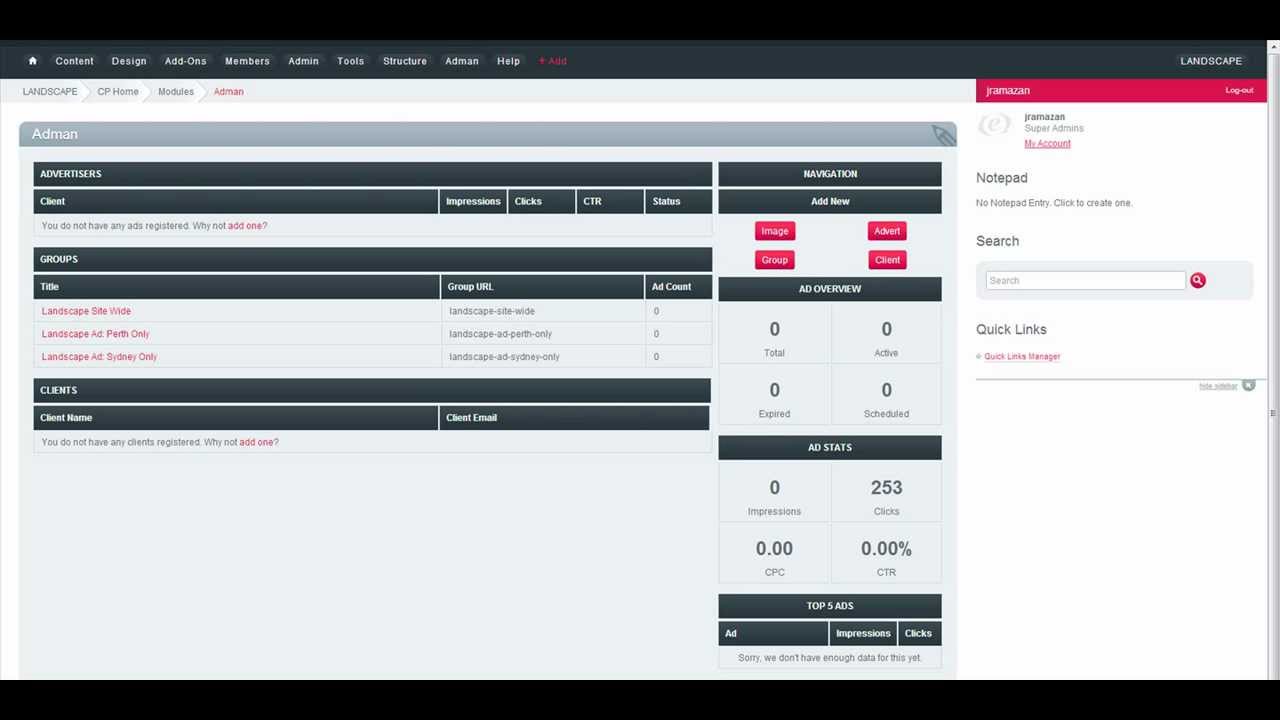Go to LANDSCAPE breadcrumb
Image resolution: width=1280 pixels, height=720 pixels.
coord(50,92)
